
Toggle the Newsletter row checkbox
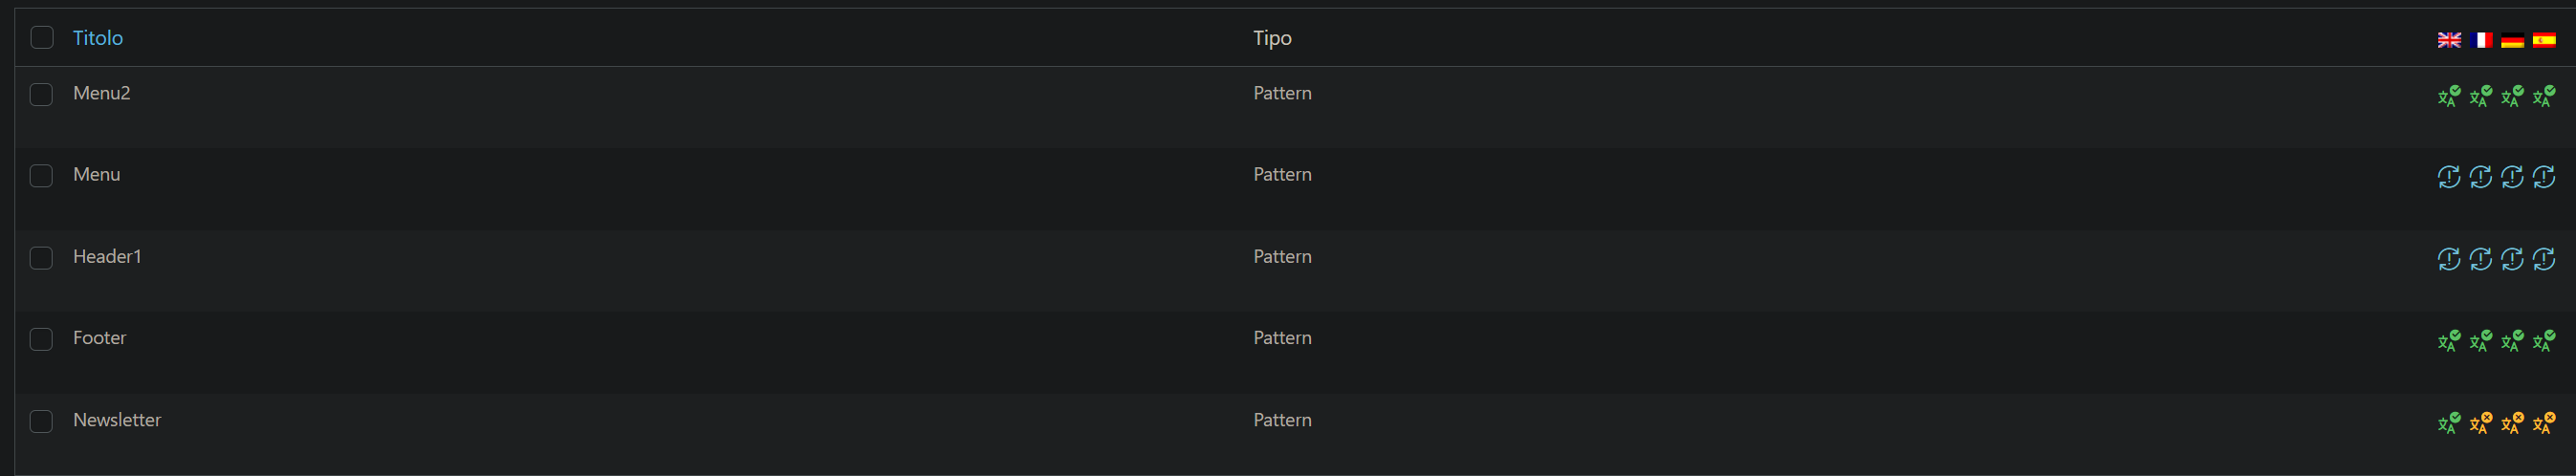(41, 422)
